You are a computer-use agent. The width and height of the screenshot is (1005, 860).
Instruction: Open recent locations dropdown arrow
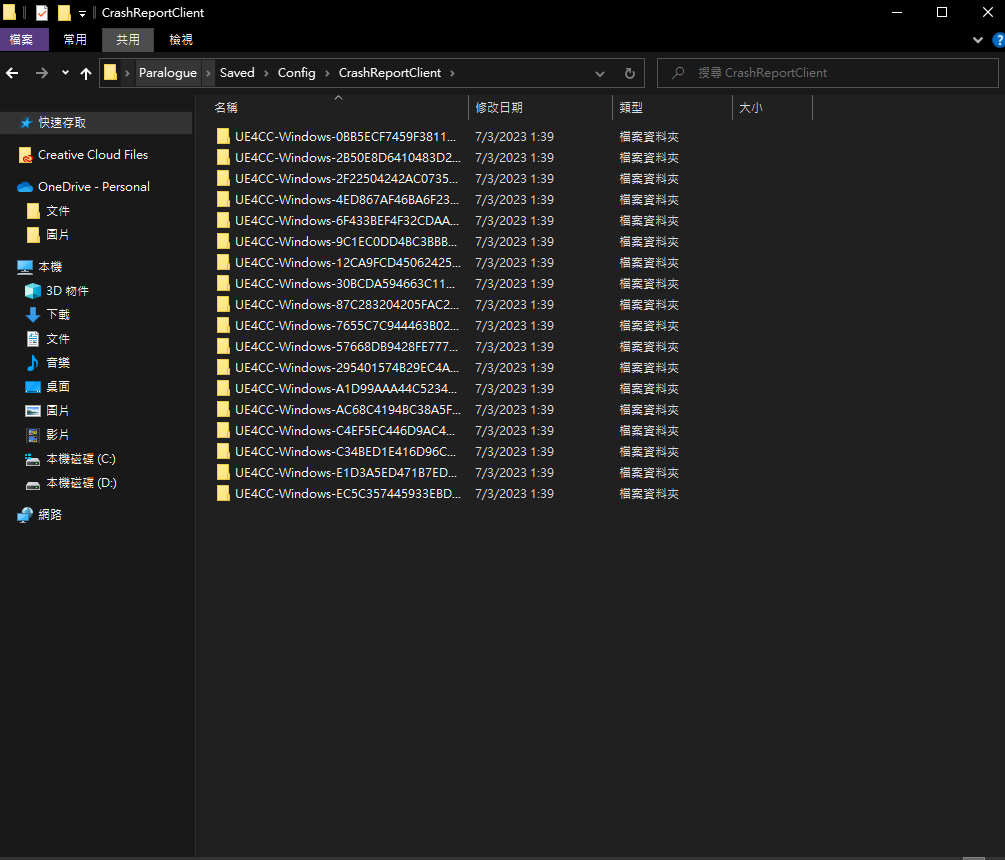(65, 73)
